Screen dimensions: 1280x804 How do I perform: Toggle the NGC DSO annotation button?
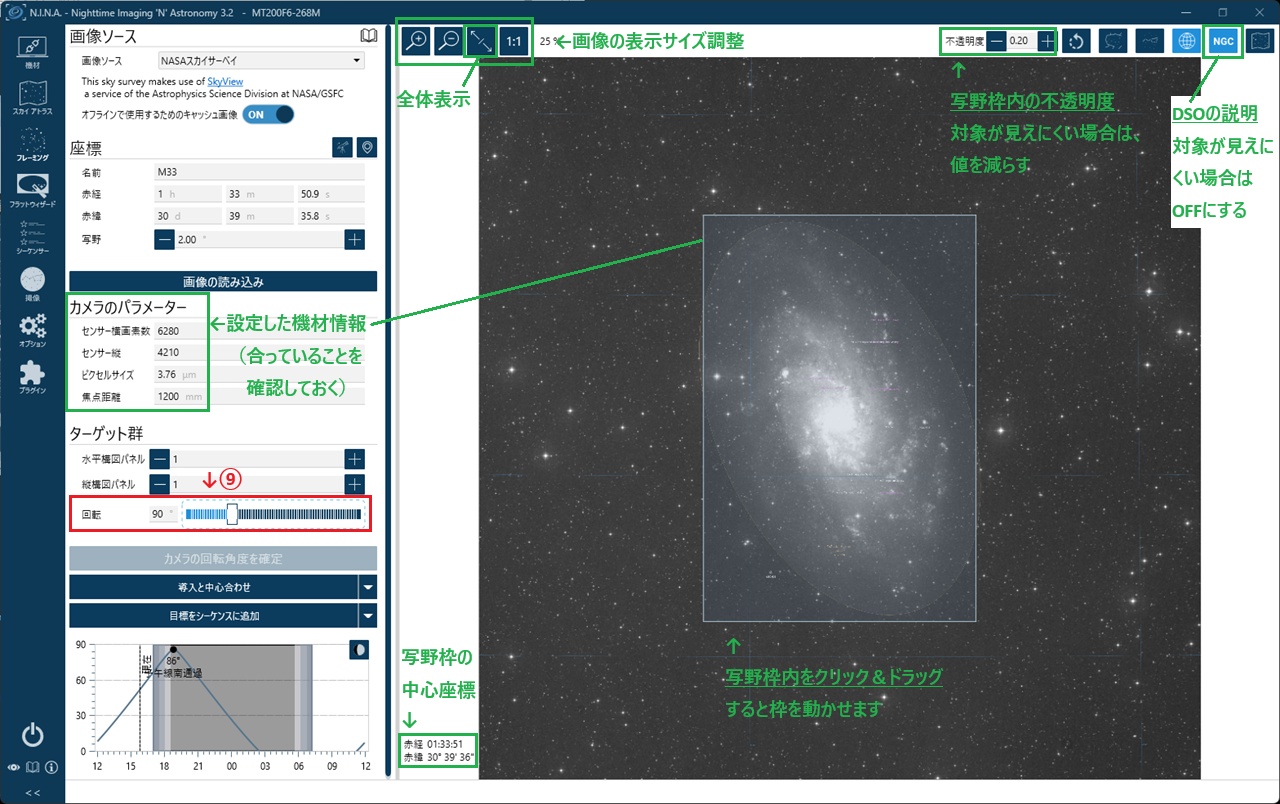pyautogui.click(x=1223, y=41)
